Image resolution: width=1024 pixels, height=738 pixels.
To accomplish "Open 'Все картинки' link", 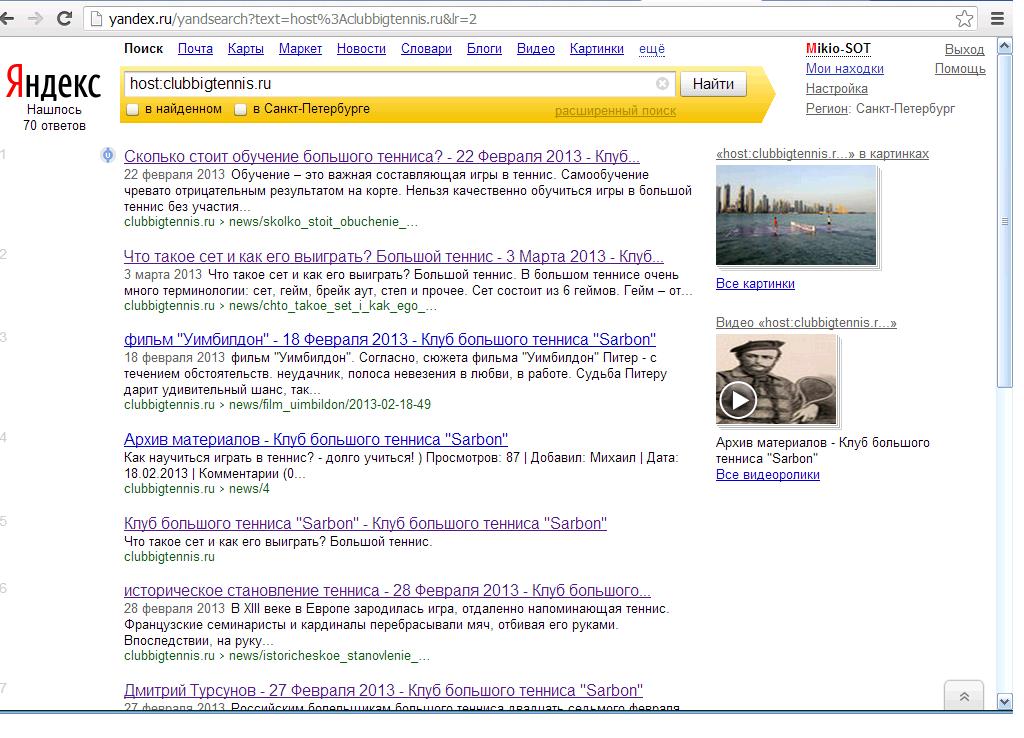I will point(755,284).
